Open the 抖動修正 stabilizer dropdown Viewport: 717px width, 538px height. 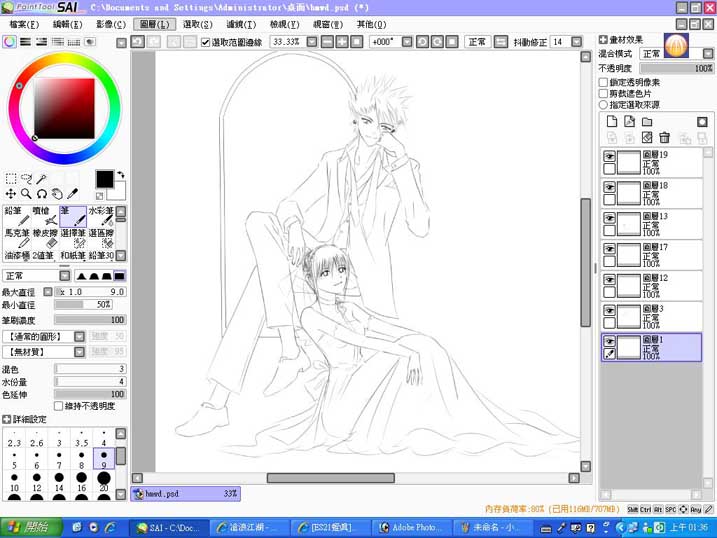577,42
